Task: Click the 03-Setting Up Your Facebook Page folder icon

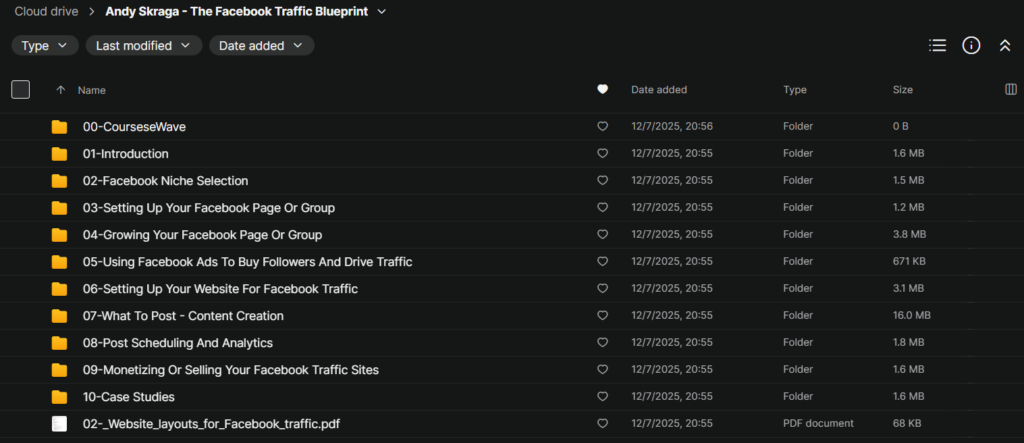Action: pos(59,208)
